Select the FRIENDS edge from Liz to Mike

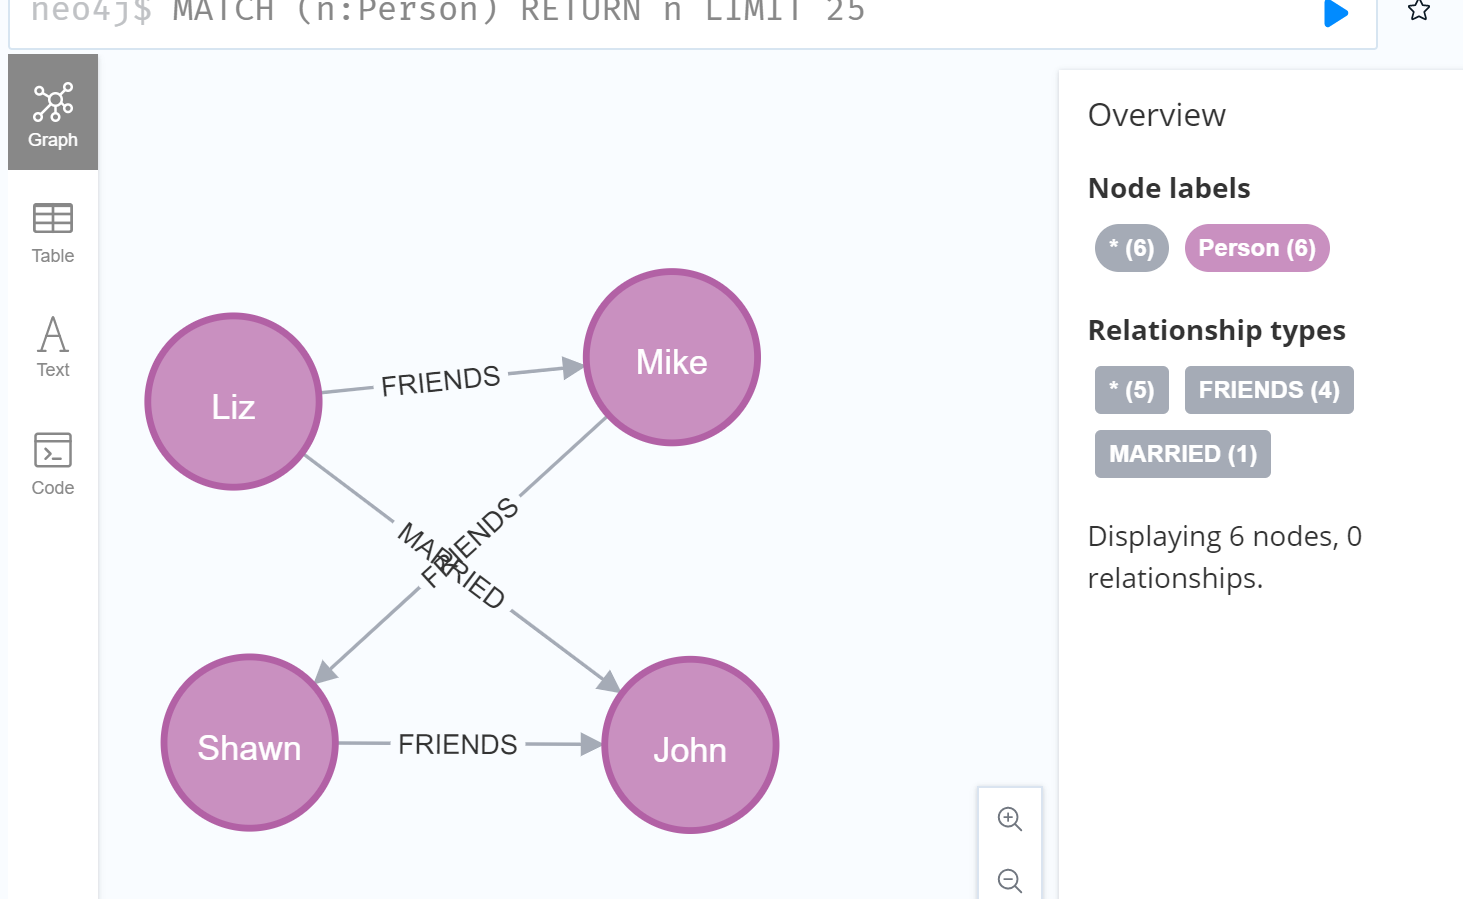coord(441,380)
